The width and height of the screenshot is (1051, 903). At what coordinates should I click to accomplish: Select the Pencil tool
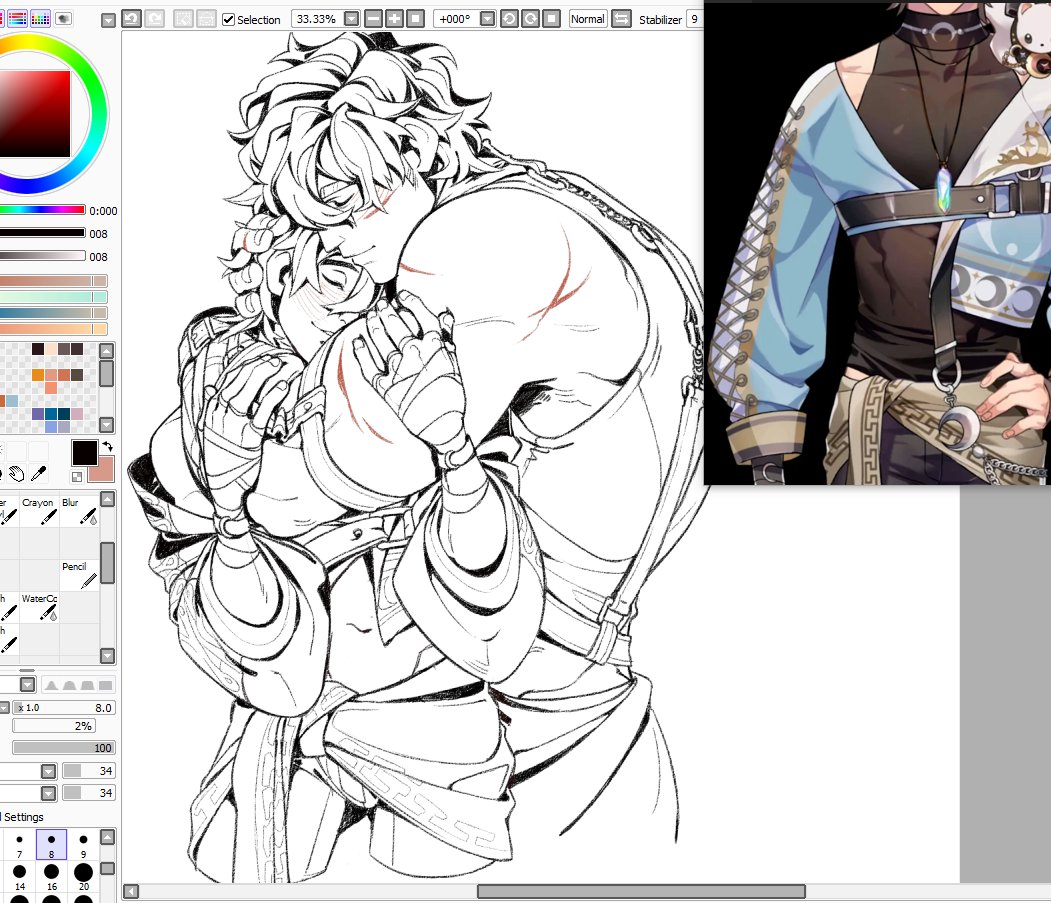click(x=79, y=575)
